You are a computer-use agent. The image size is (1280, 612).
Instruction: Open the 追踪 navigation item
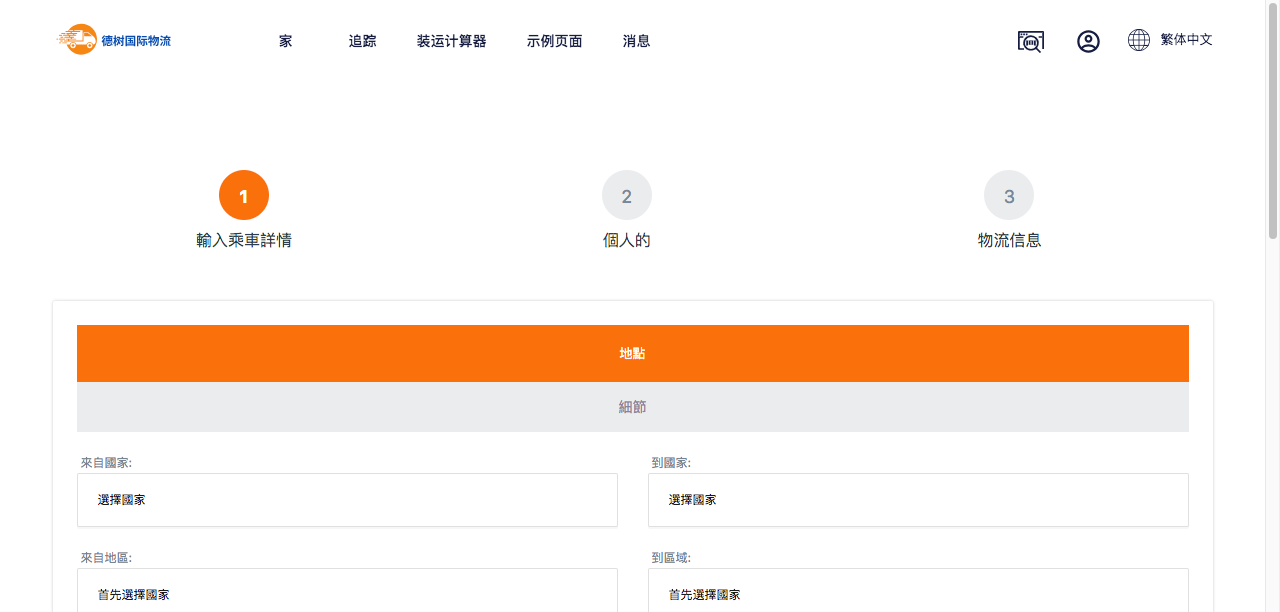tap(363, 41)
